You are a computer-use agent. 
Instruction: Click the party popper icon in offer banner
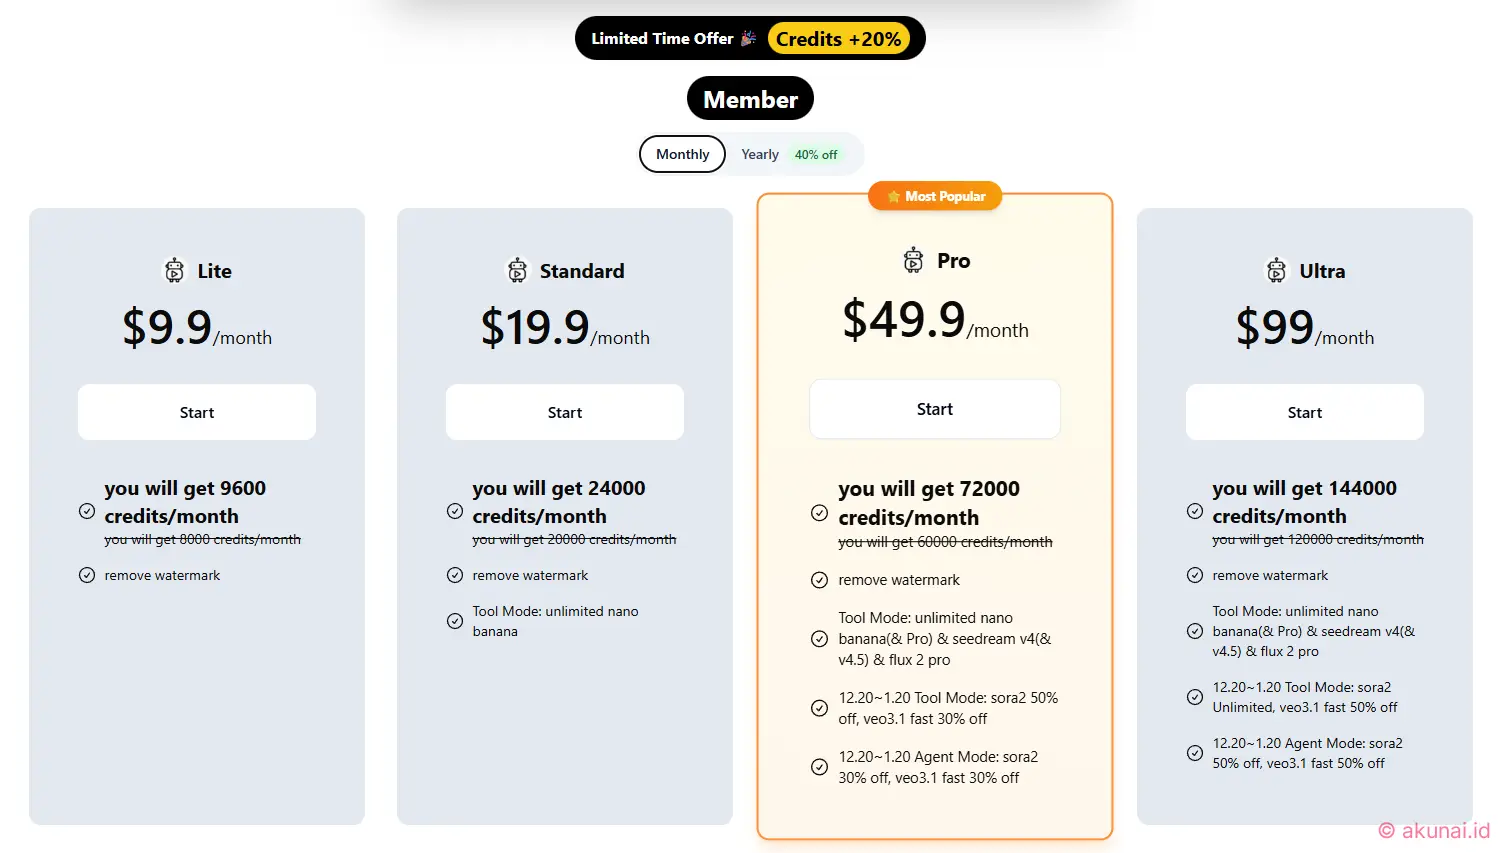[748, 38]
